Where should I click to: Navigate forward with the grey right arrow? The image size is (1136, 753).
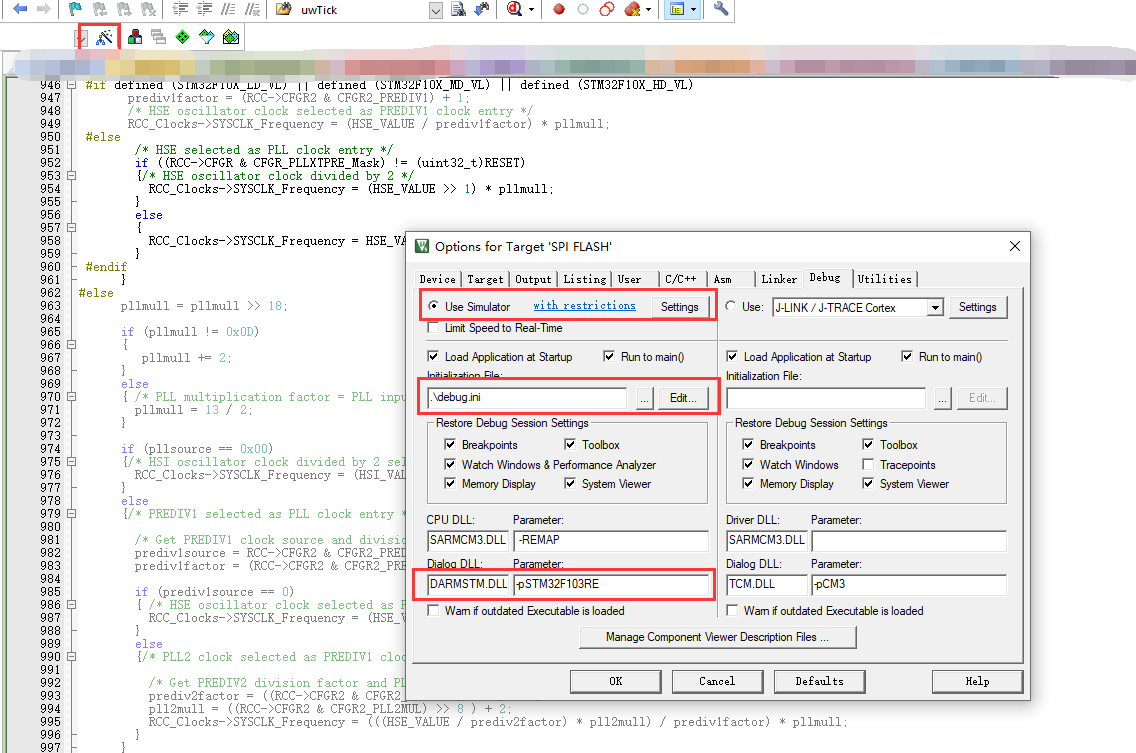coord(43,9)
